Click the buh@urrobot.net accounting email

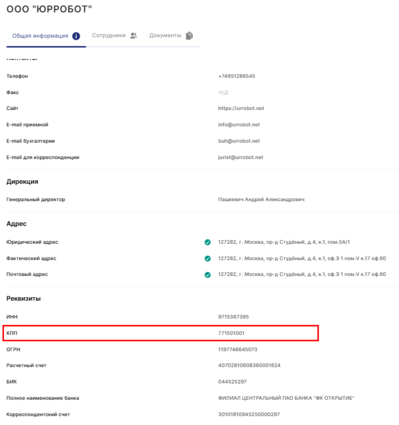[239, 141]
